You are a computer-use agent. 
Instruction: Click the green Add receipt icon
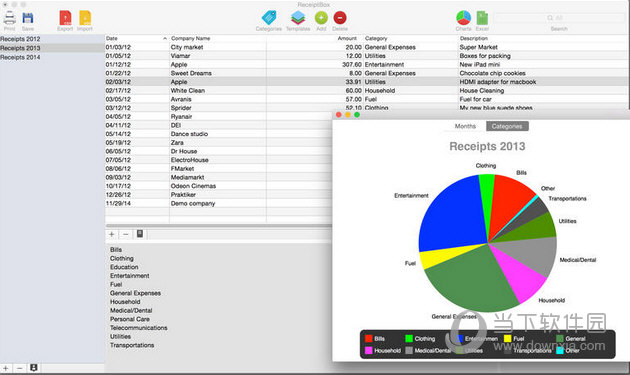tap(321, 18)
